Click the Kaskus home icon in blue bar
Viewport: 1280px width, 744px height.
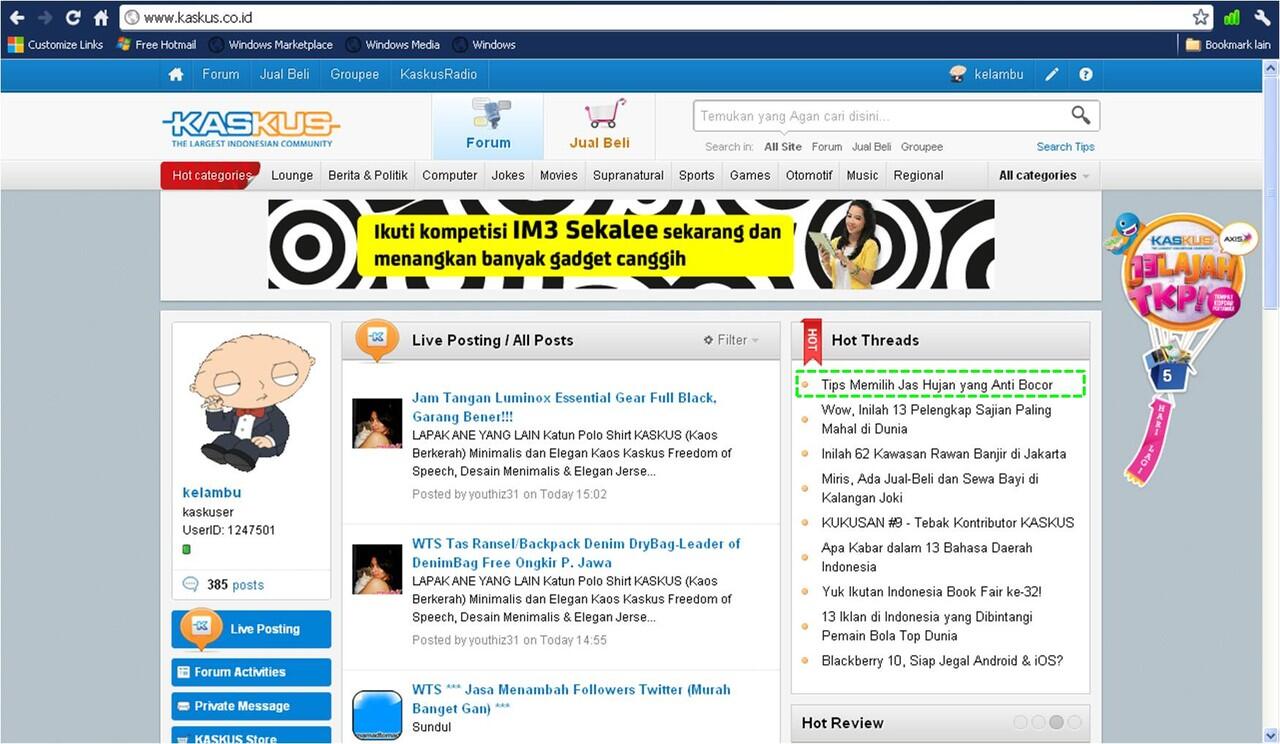click(x=176, y=74)
